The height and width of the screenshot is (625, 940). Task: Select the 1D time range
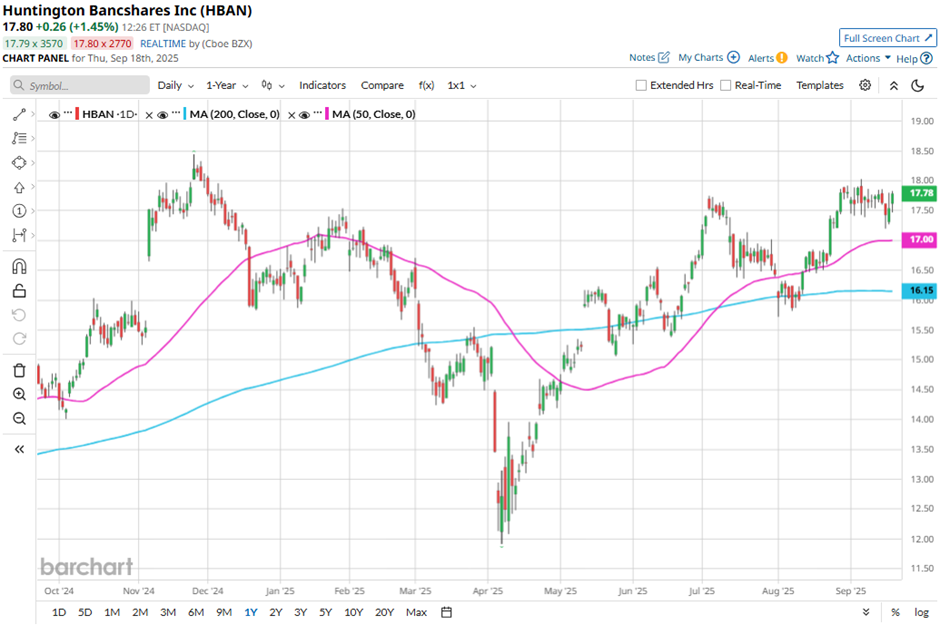(x=59, y=612)
